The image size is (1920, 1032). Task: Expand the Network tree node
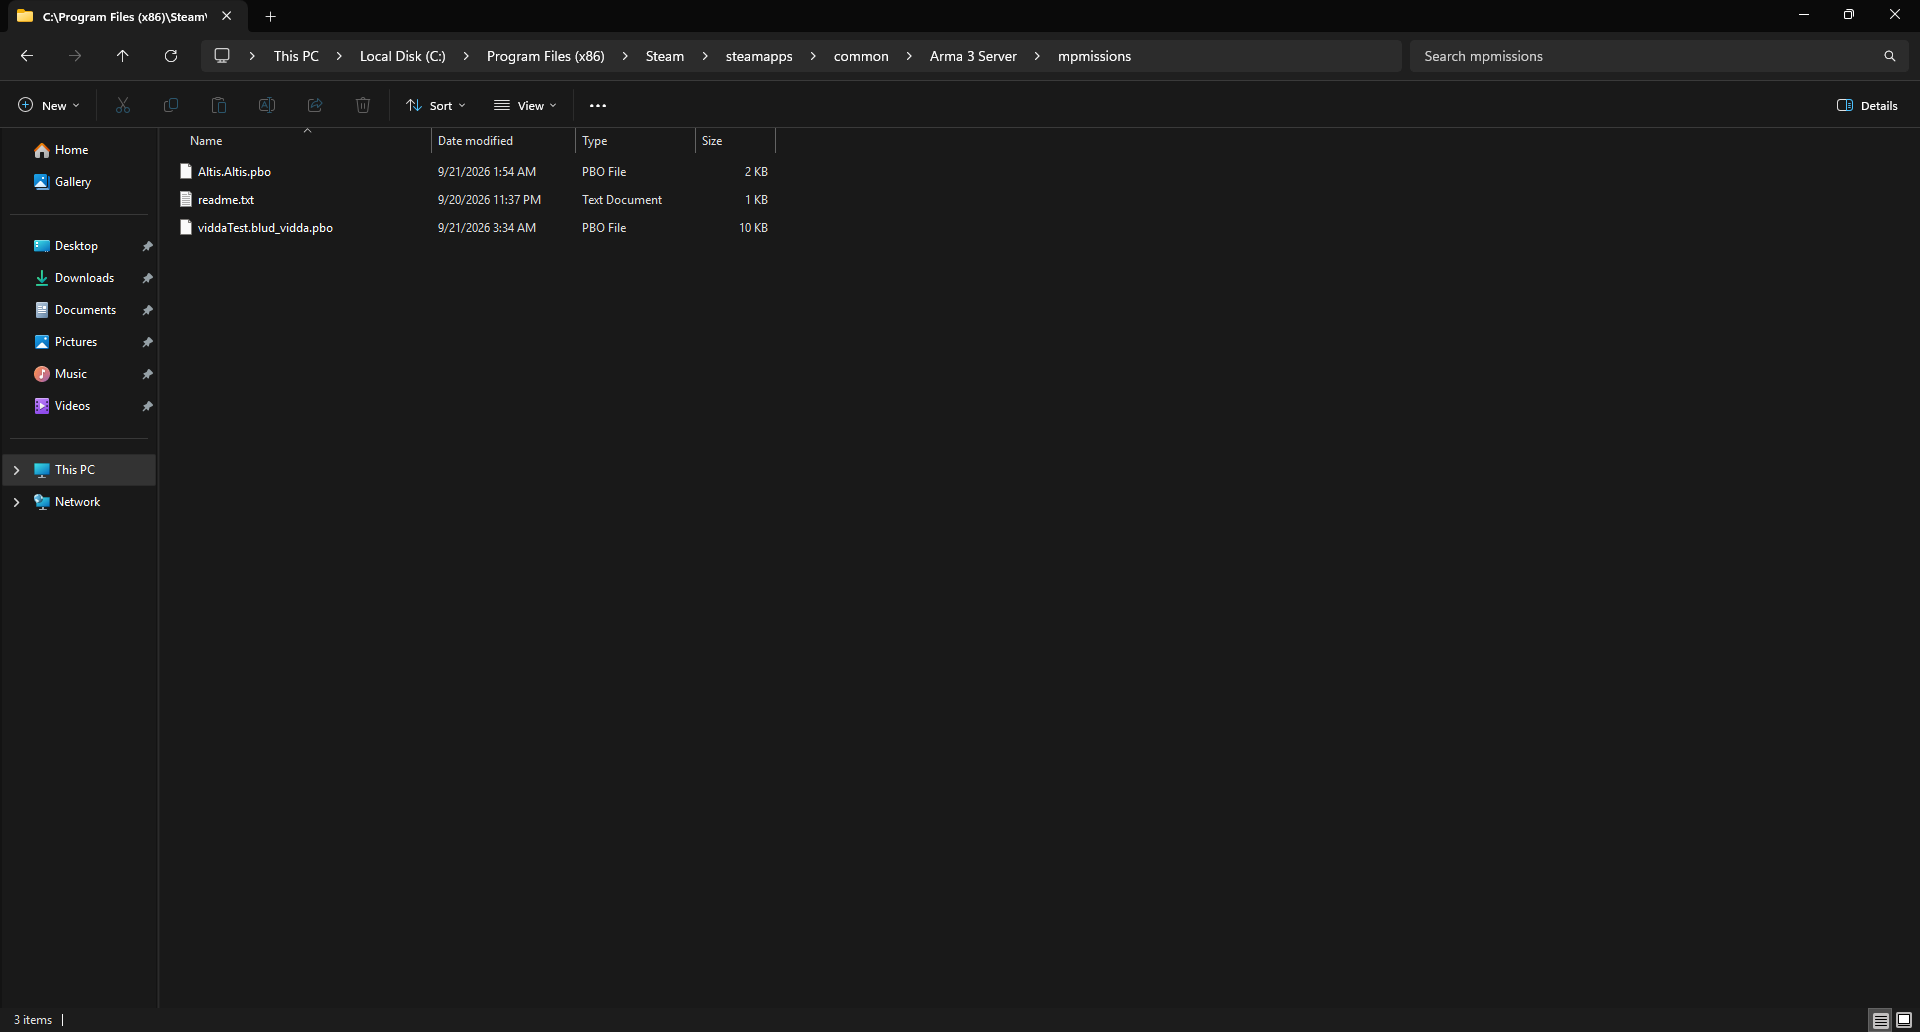click(16, 502)
